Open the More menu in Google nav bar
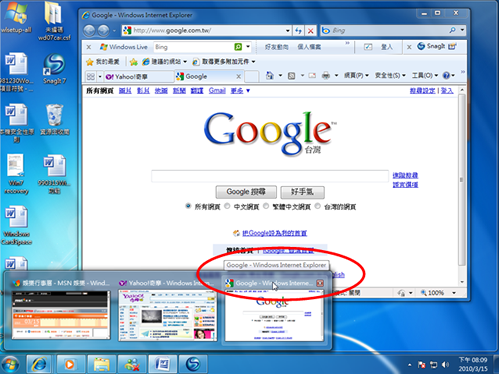This screenshot has width=499, height=374. tap(240, 91)
